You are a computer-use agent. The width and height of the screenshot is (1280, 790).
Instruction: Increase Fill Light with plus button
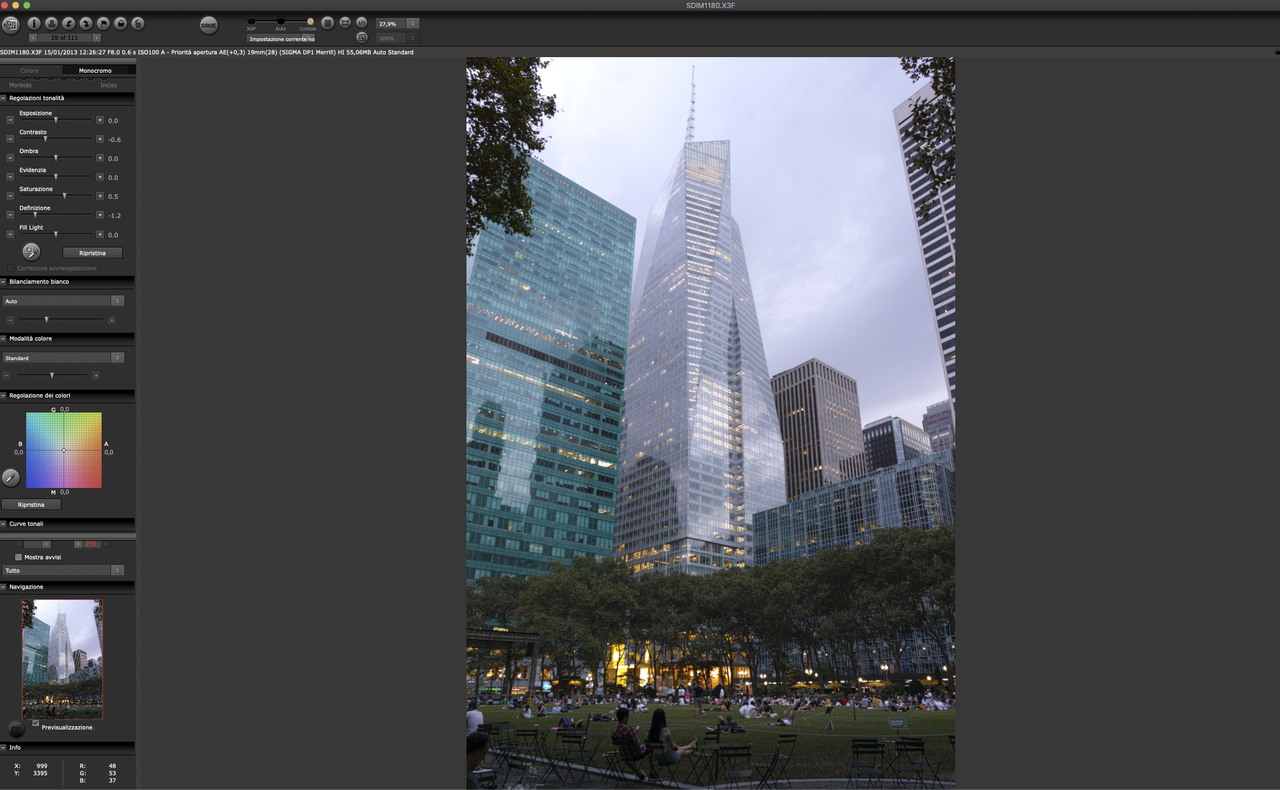(100, 234)
